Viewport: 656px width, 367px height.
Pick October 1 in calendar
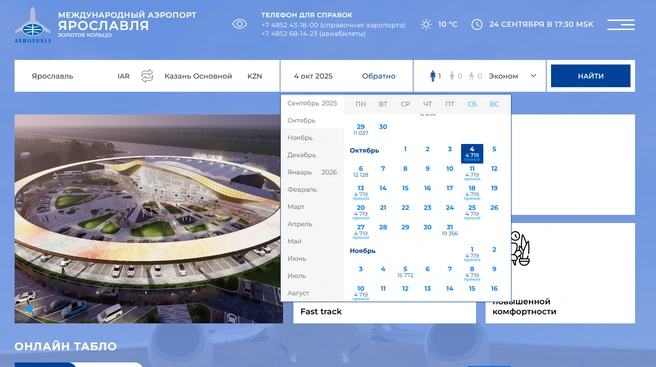(x=405, y=149)
